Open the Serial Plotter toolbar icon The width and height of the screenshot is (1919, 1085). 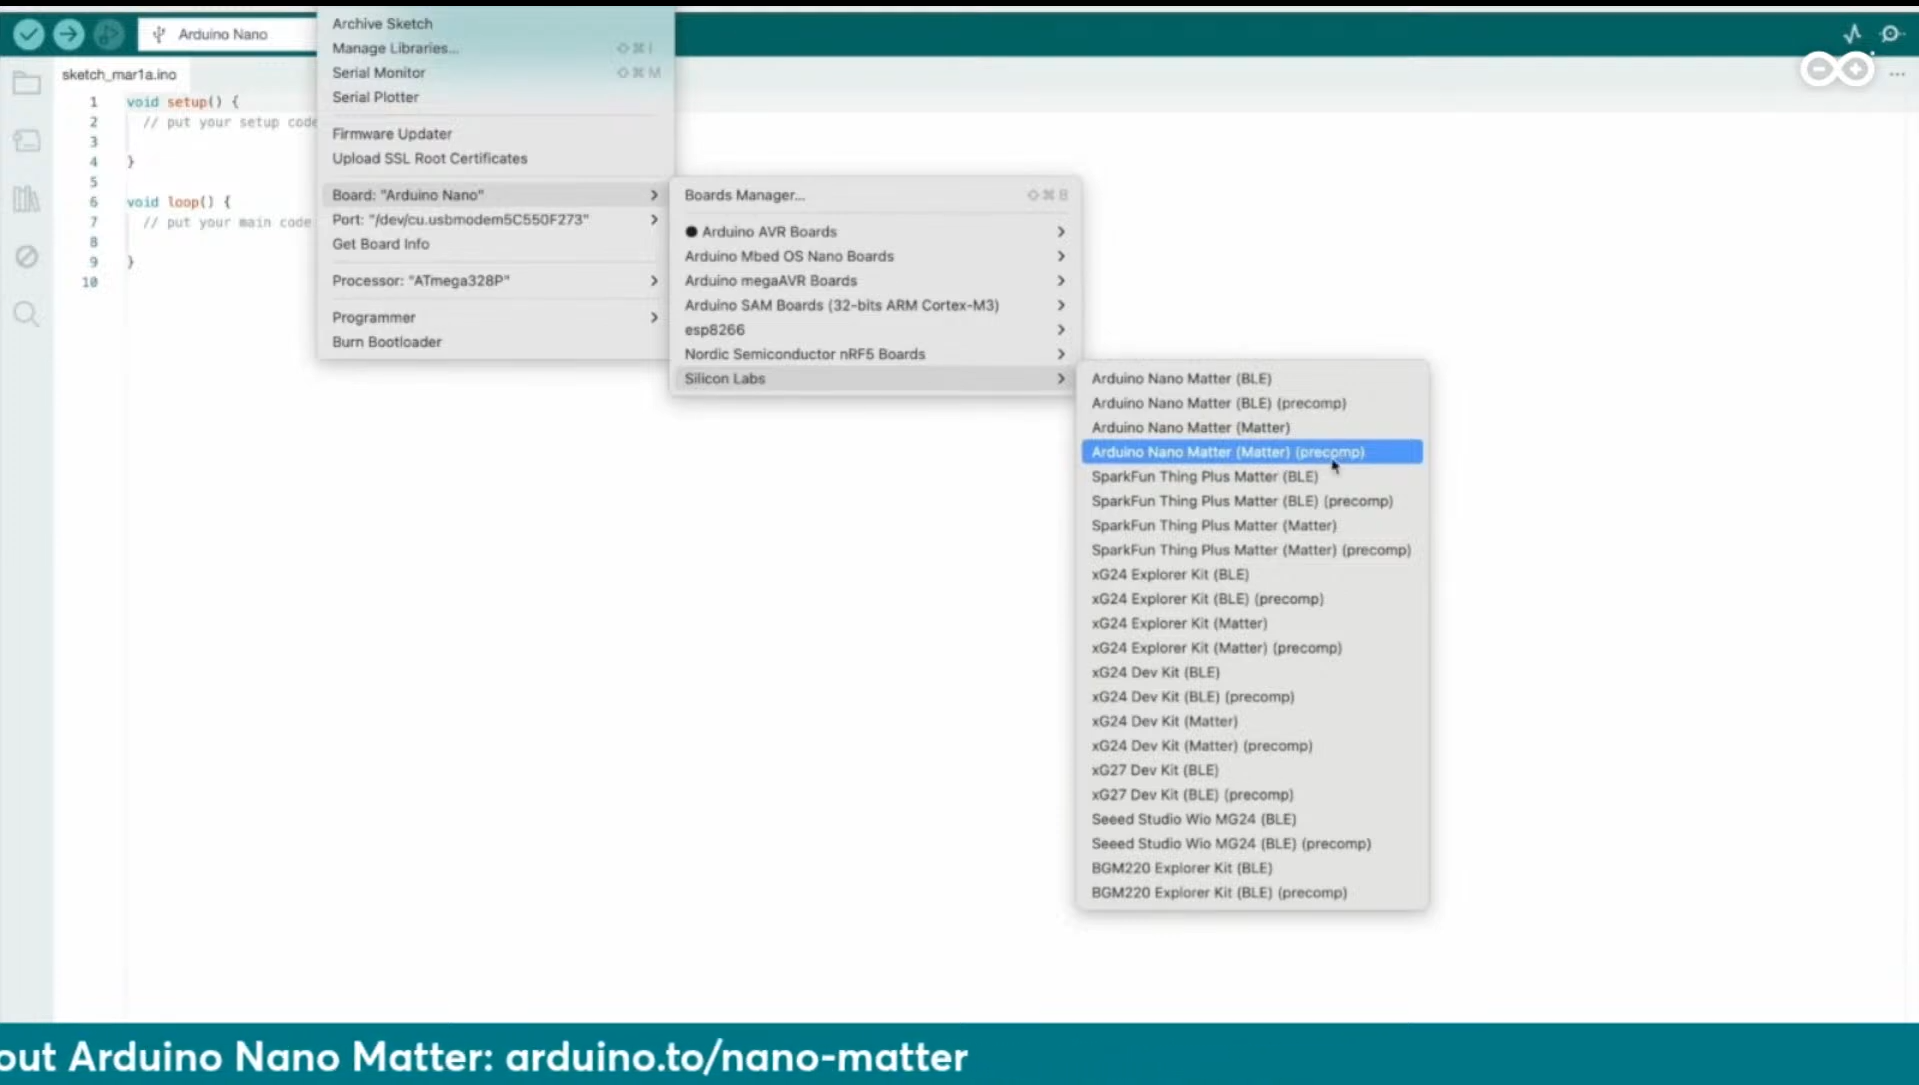pyautogui.click(x=1853, y=33)
